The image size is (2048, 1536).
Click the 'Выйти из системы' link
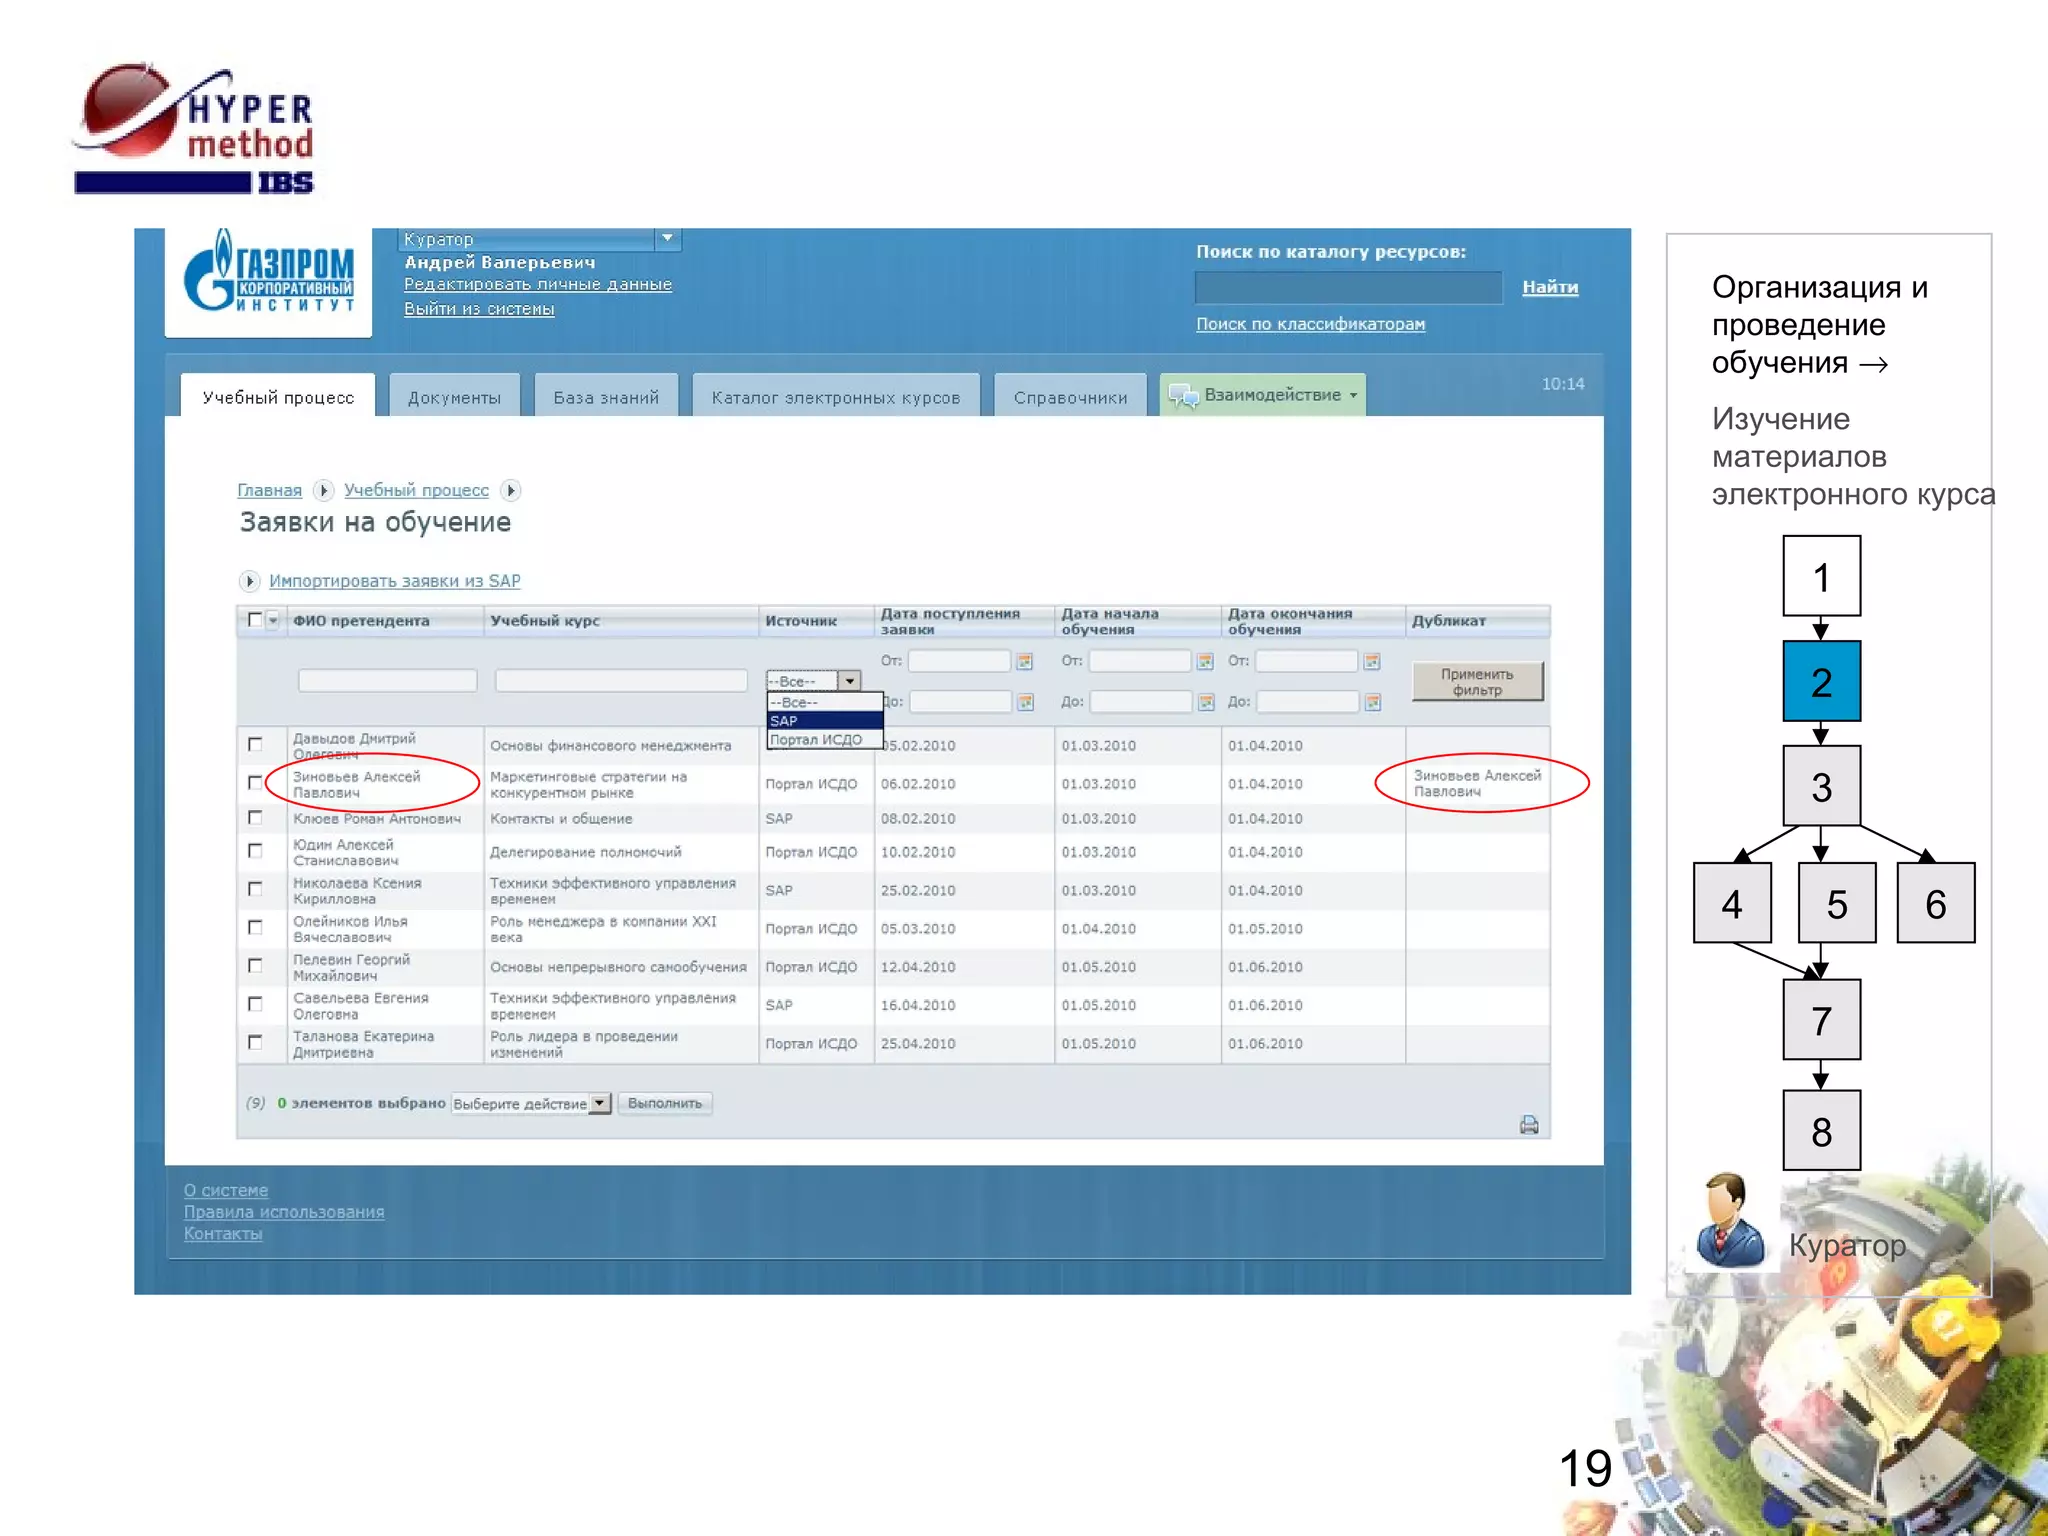pyautogui.click(x=479, y=309)
